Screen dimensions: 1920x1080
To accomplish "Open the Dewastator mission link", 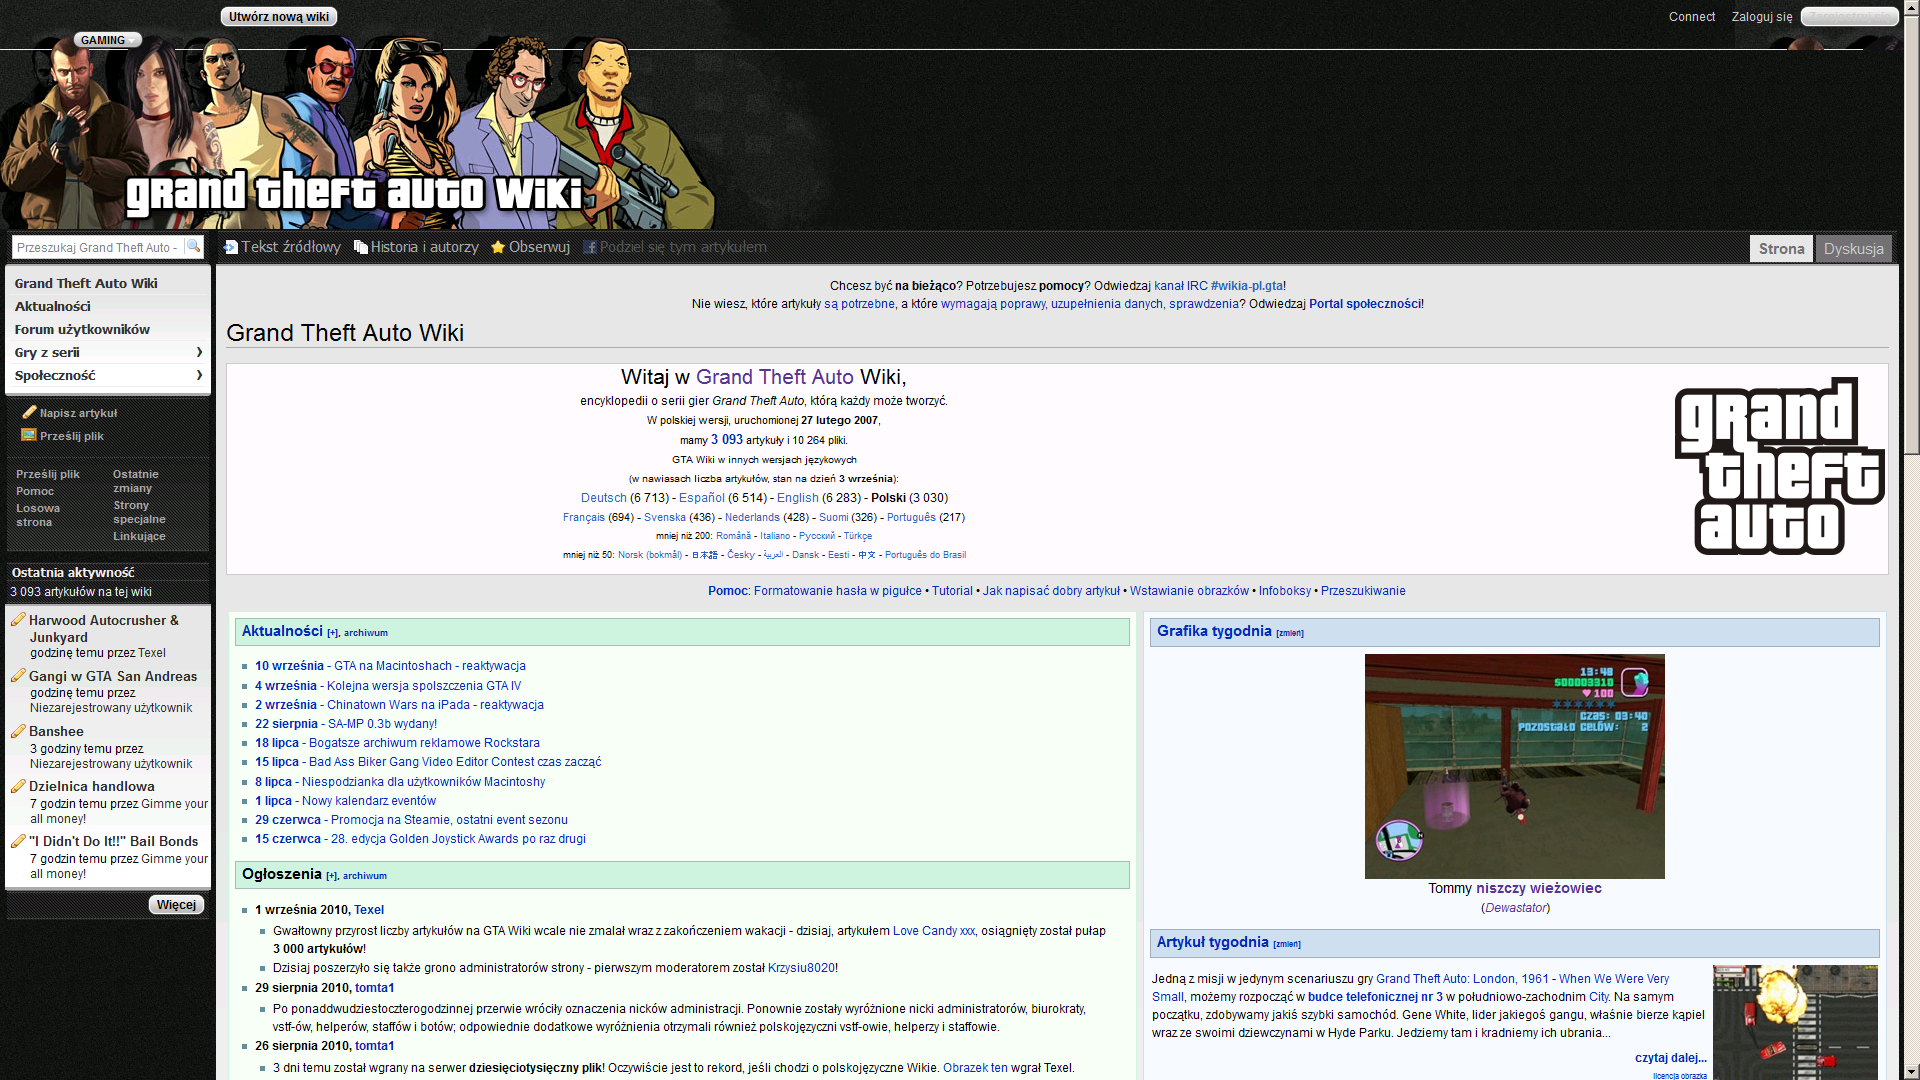I will pos(1516,908).
